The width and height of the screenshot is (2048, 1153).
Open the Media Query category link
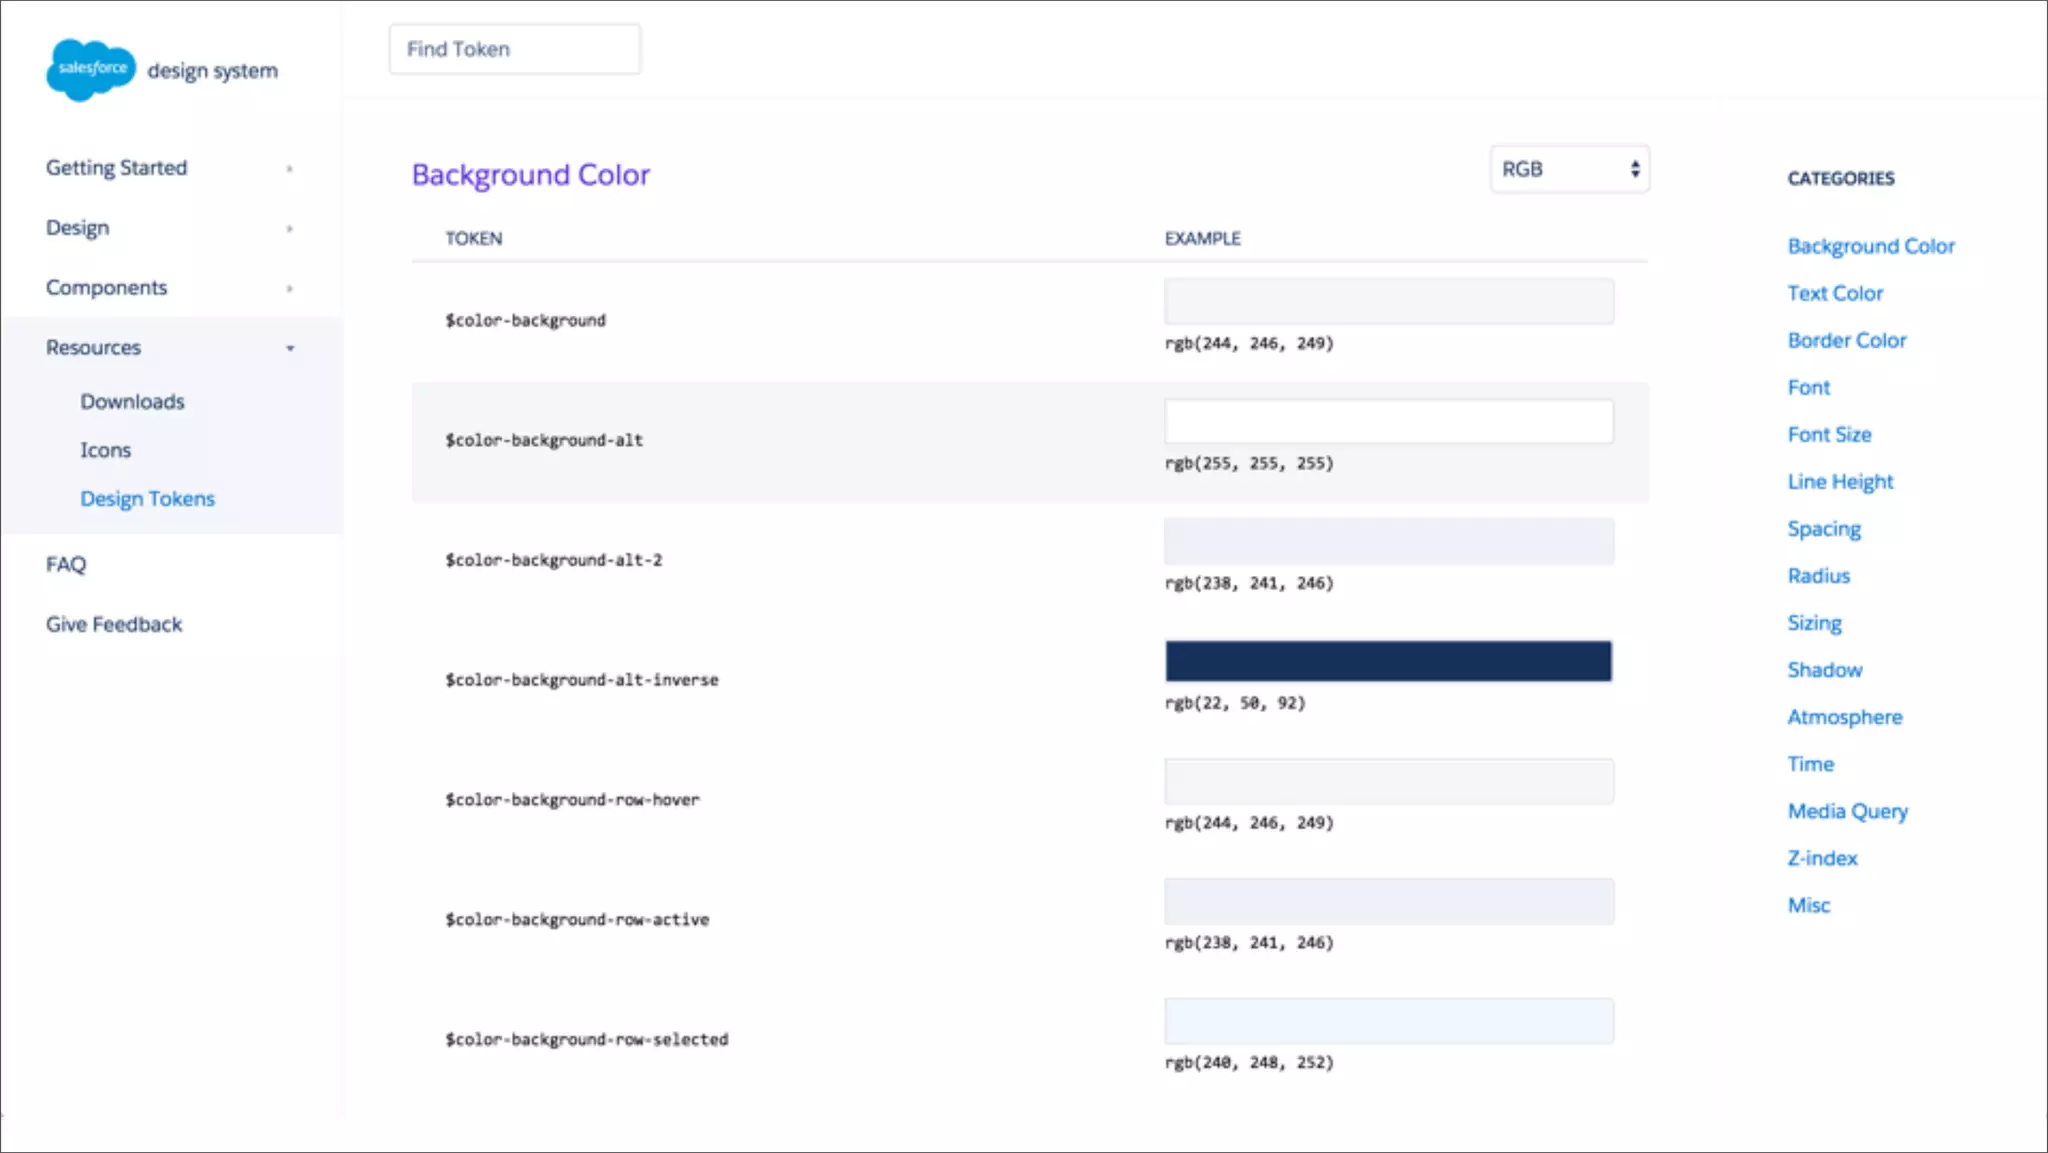coord(1847,811)
